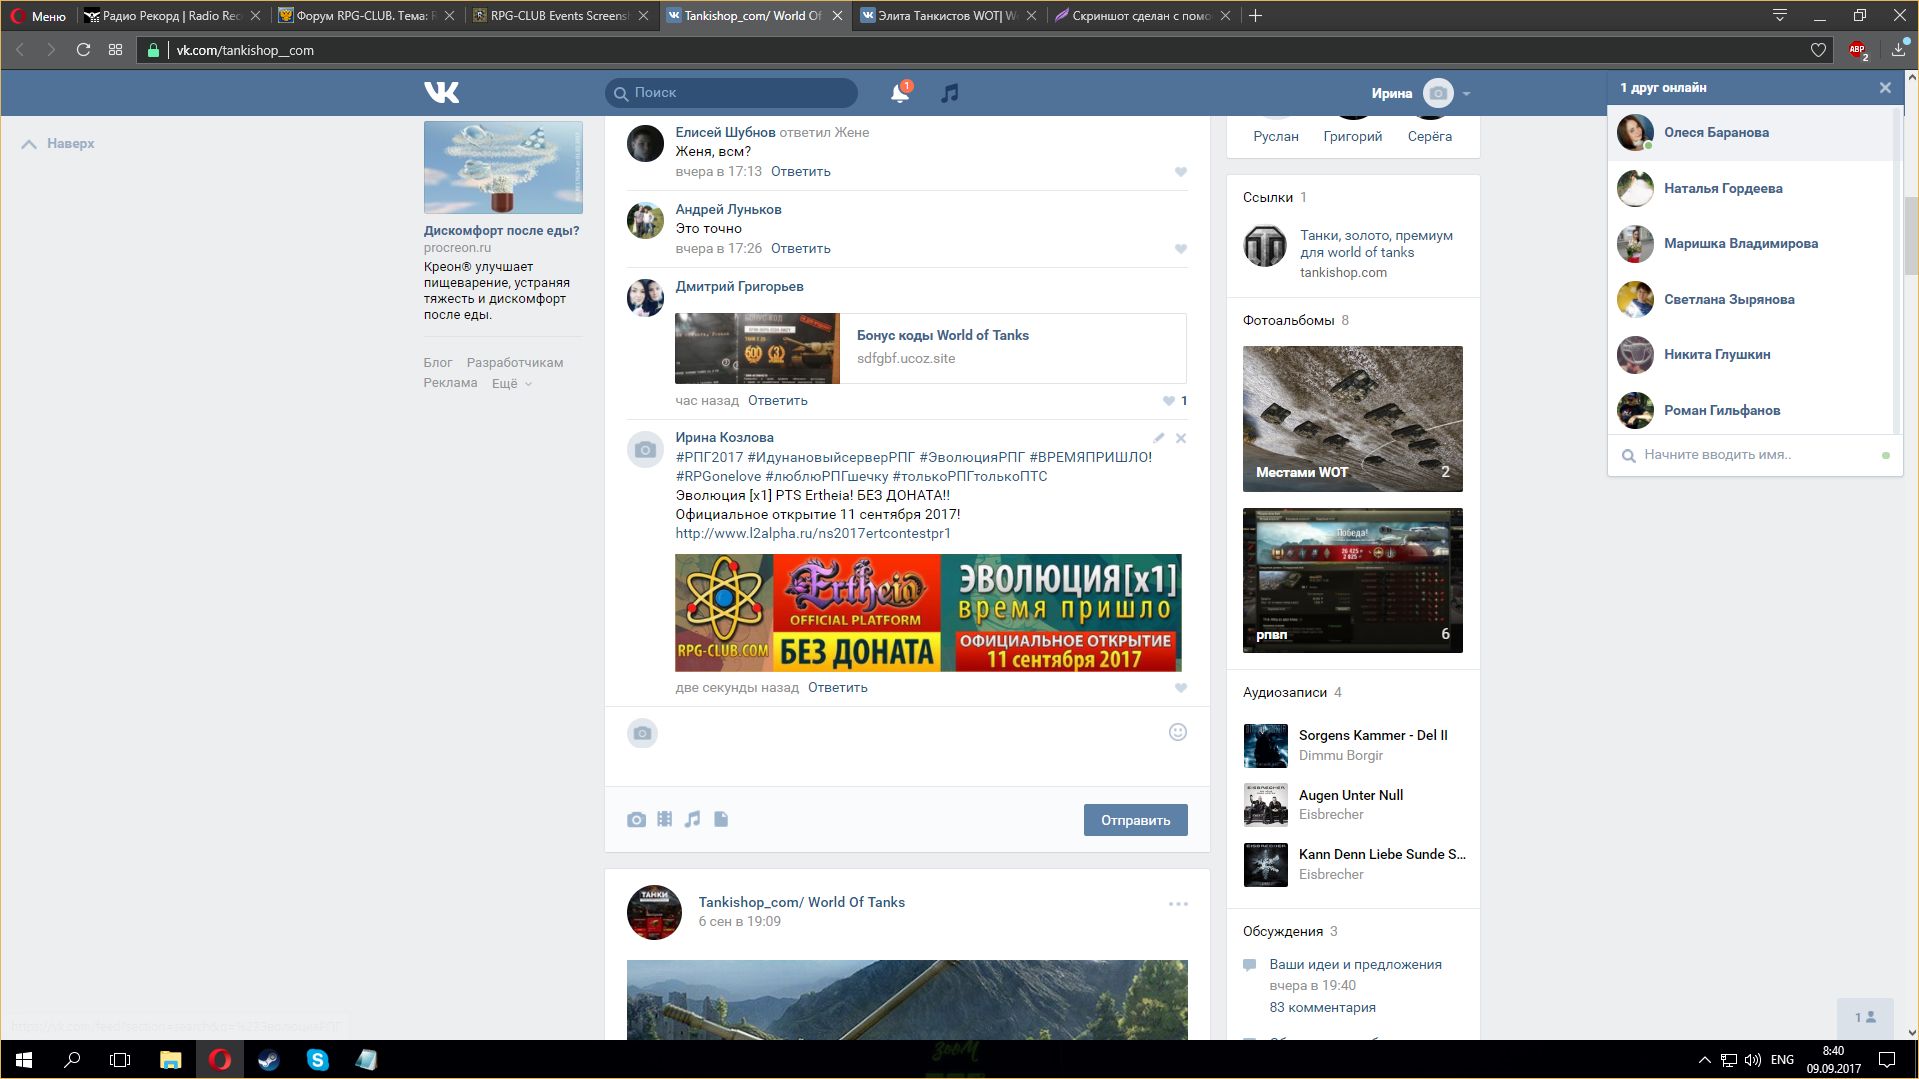Screen dimensions: 1919x1079
Task: Attach a photo using the camera icon
Action: click(x=636, y=820)
